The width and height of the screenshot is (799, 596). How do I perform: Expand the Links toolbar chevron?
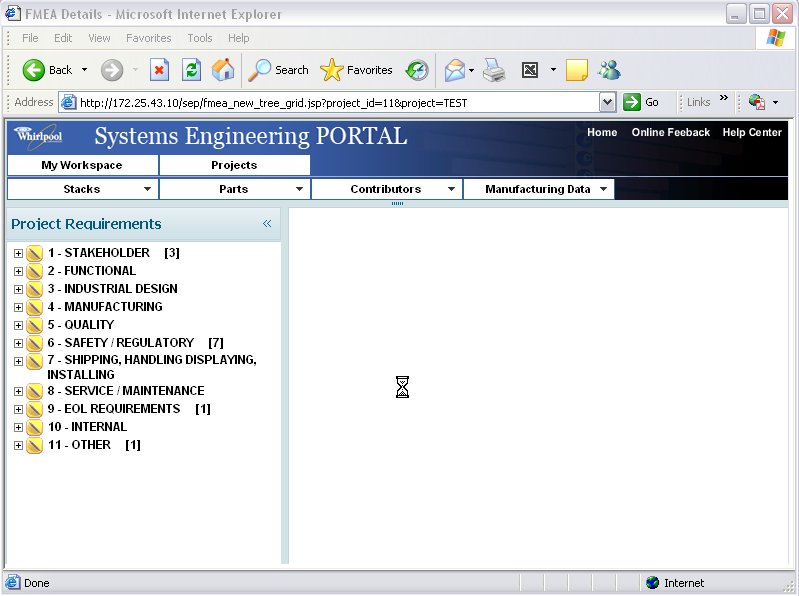[x=724, y=98]
